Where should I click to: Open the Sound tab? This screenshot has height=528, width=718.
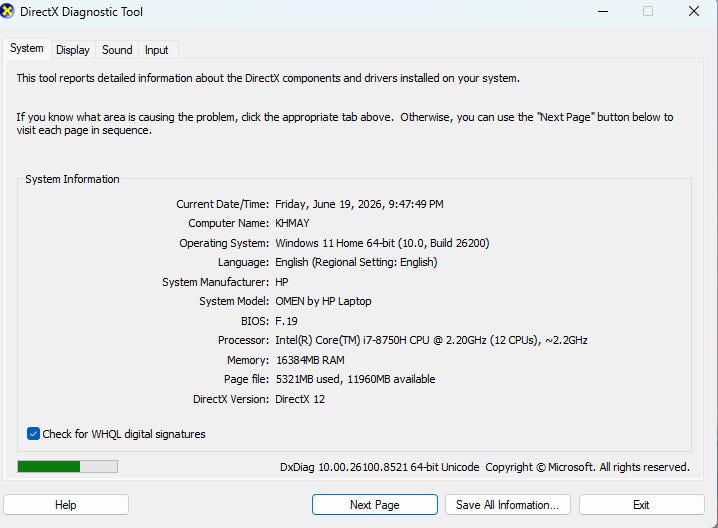click(117, 50)
